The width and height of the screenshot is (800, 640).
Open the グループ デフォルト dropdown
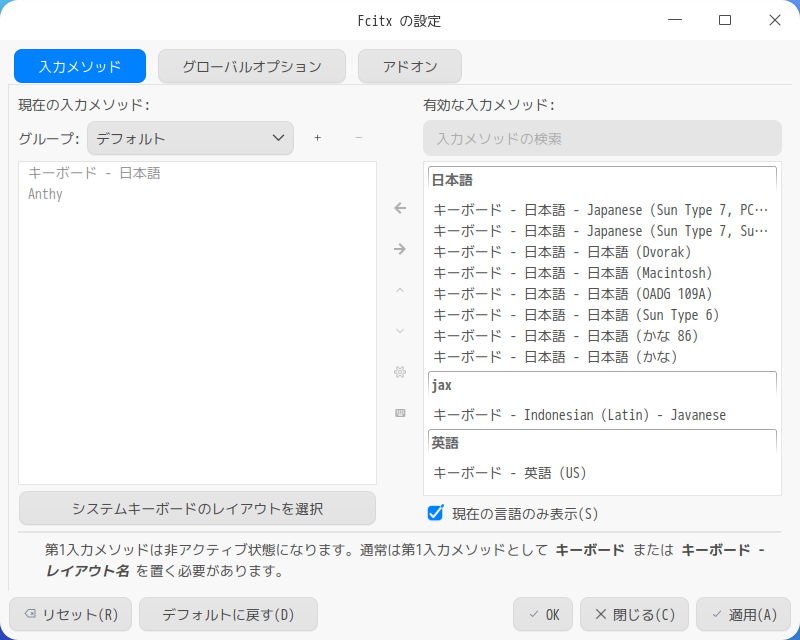pos(190,138)
